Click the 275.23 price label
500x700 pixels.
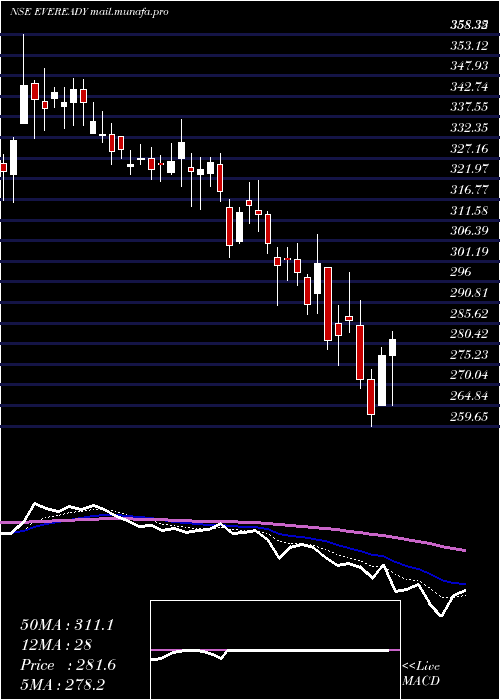[468, 355]
